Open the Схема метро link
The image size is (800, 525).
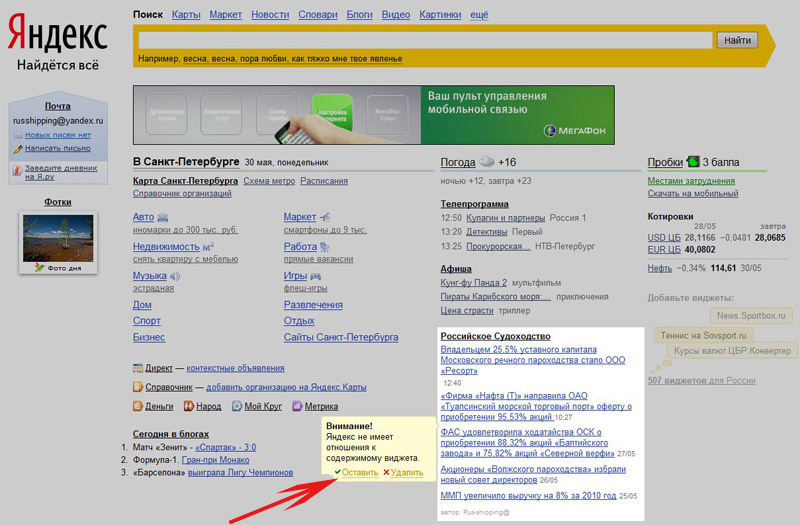point(269,181)
